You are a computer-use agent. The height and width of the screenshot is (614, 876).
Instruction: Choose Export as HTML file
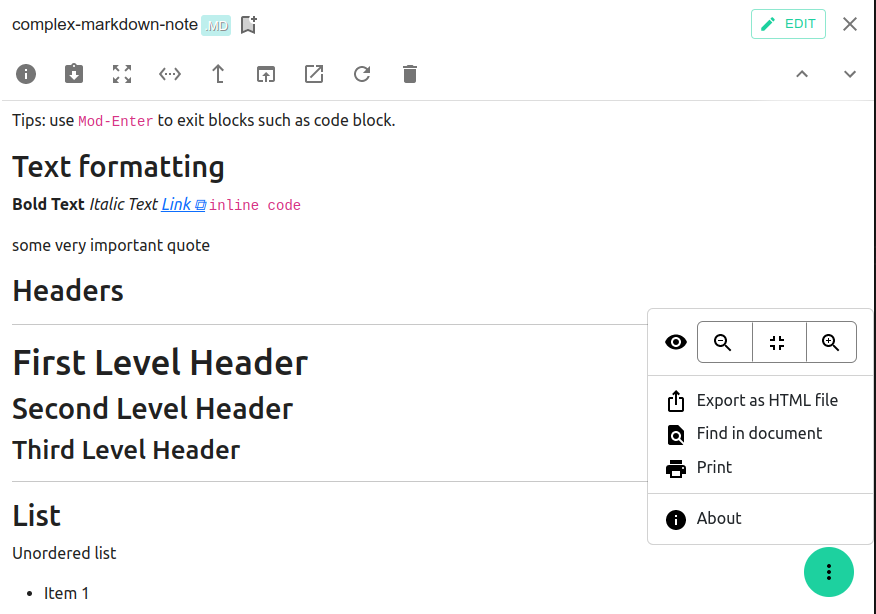(x=765, y=400)
